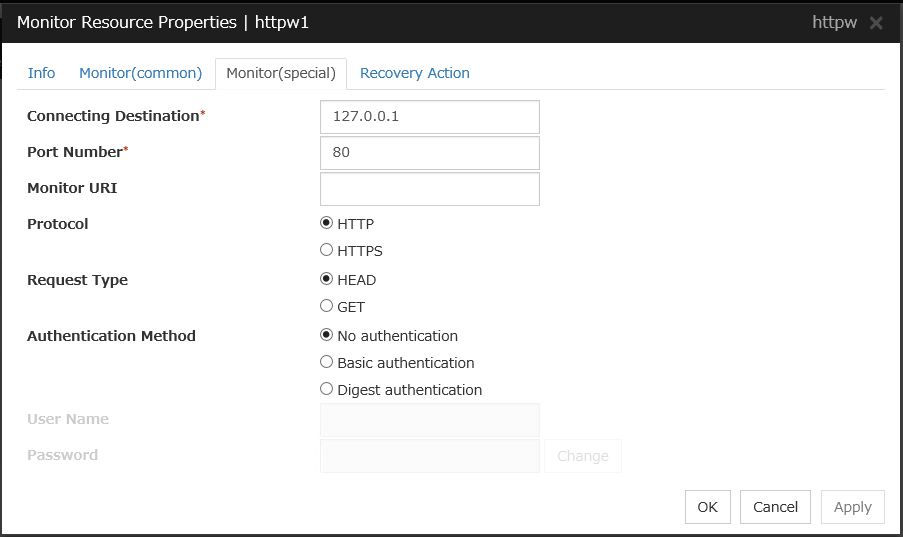Screen dimensions: 903x537
Task: Choose HTTPS as the protocol
Action: click(x=327, y=251)
